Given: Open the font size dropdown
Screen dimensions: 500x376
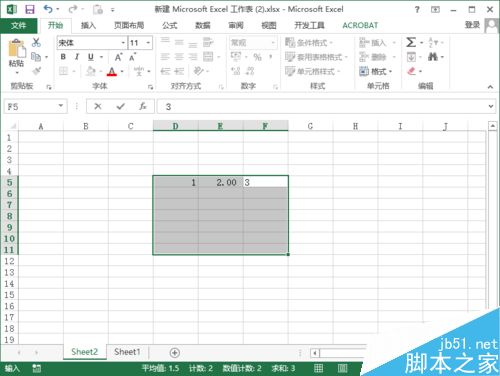Looking at the screenshot, I should tap(148, 43).
